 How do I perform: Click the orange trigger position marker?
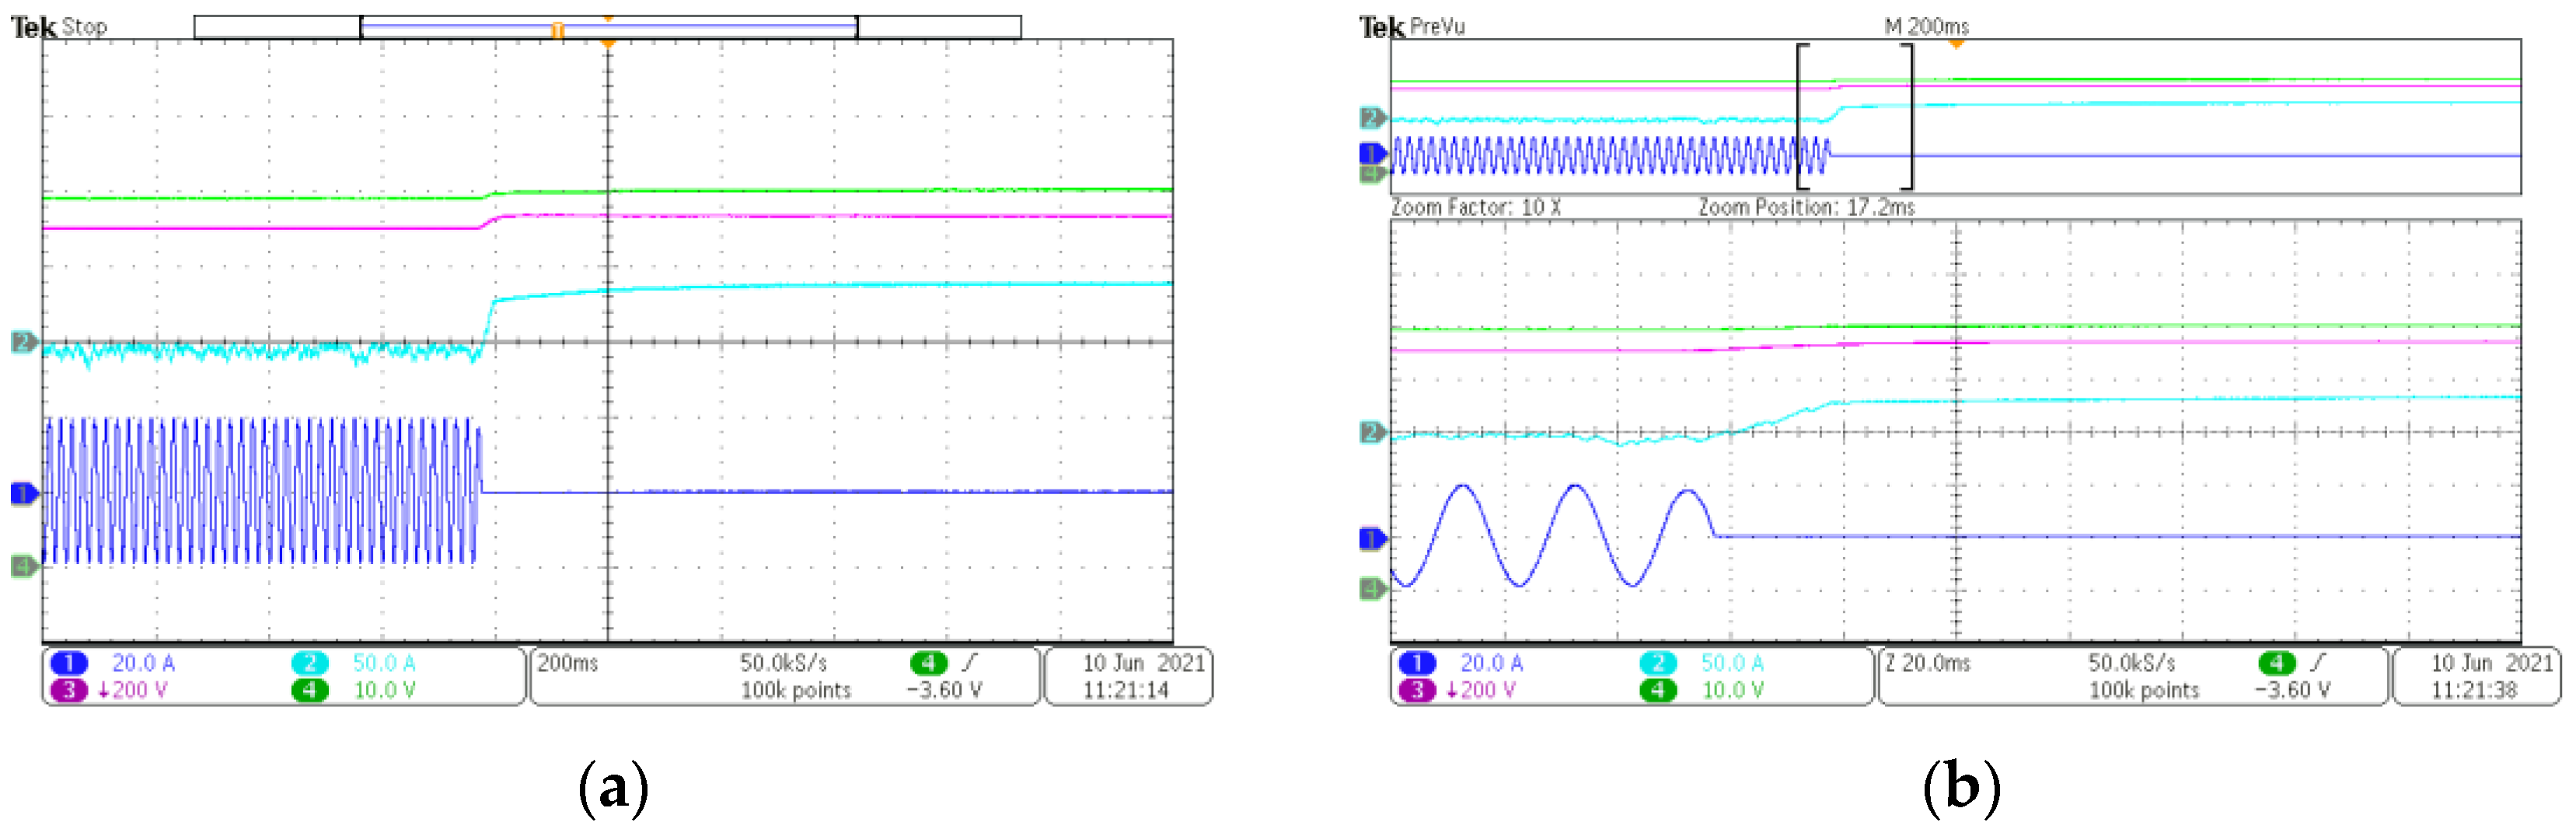point(608,44)
